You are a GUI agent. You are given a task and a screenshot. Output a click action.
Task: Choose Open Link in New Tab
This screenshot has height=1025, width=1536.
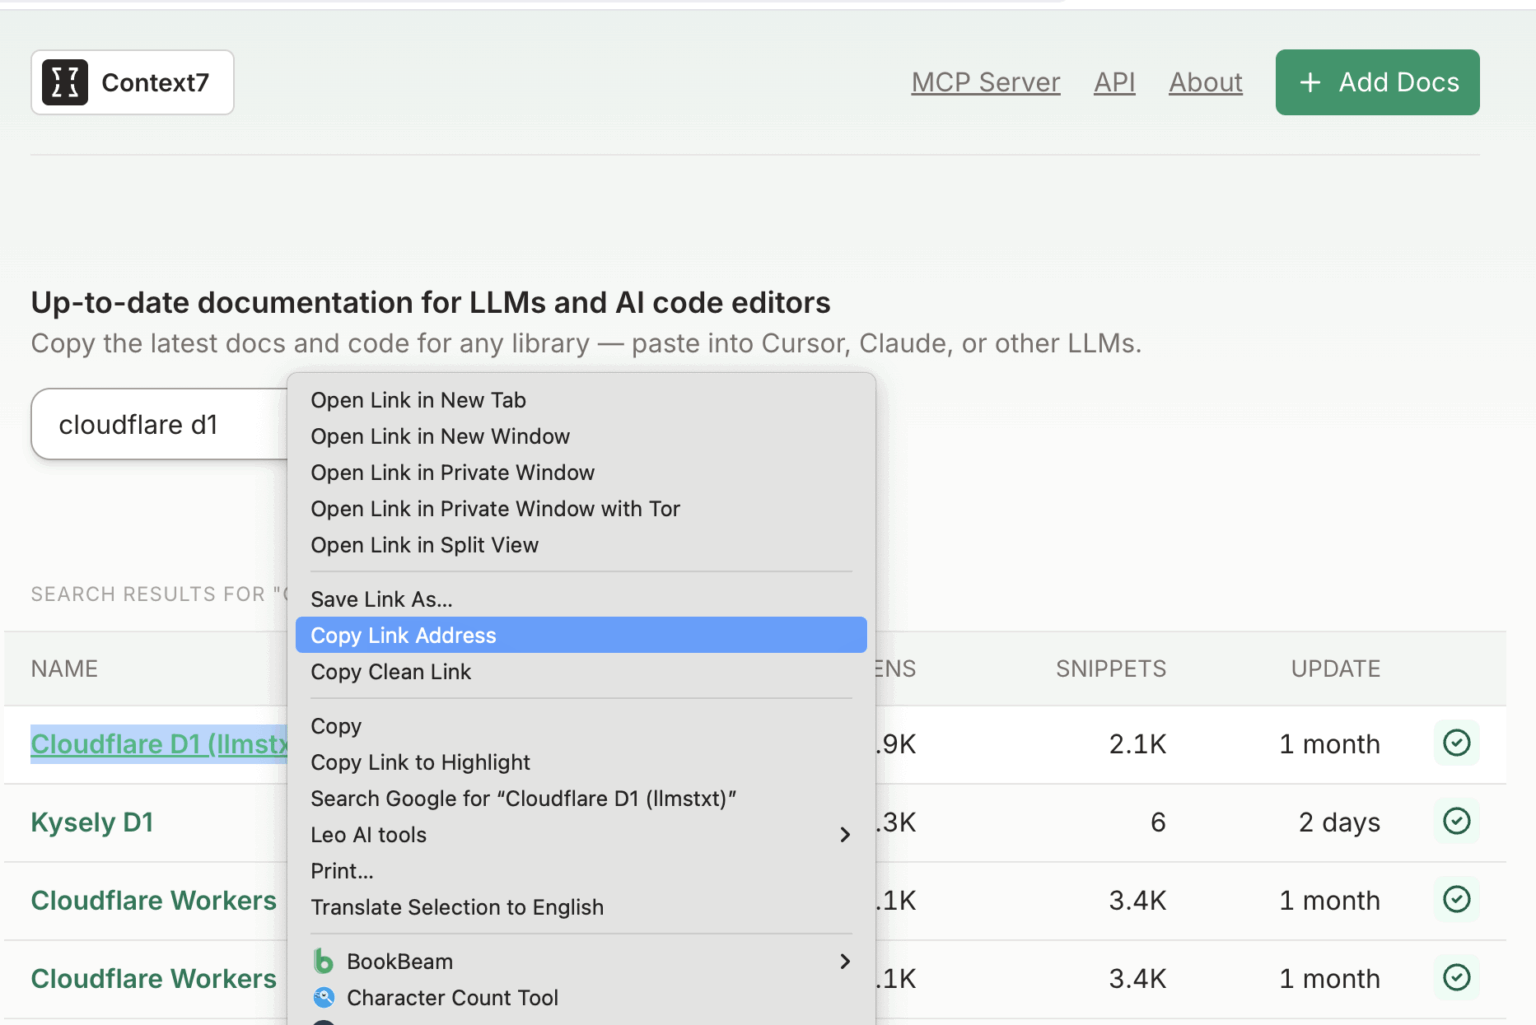pos(418,400)
